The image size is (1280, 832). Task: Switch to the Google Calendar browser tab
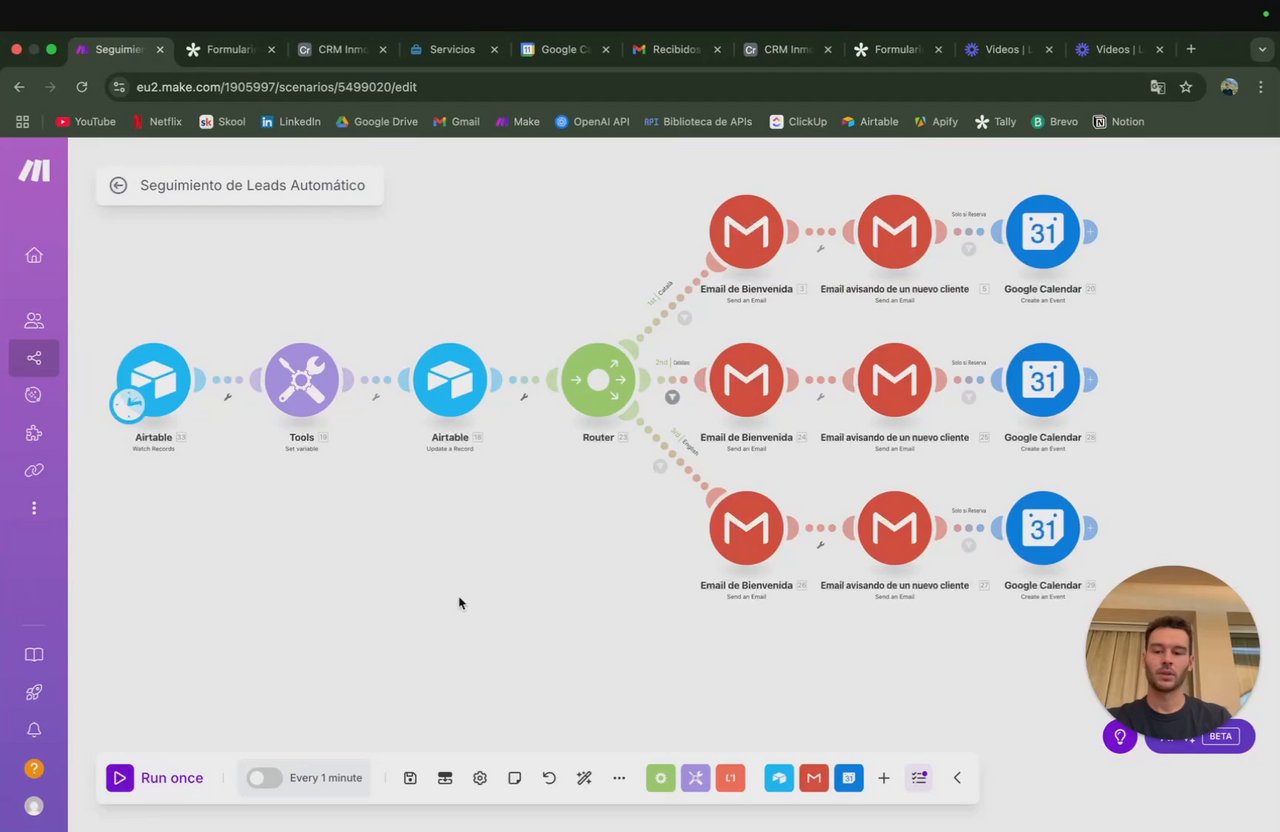click(564, 49)
